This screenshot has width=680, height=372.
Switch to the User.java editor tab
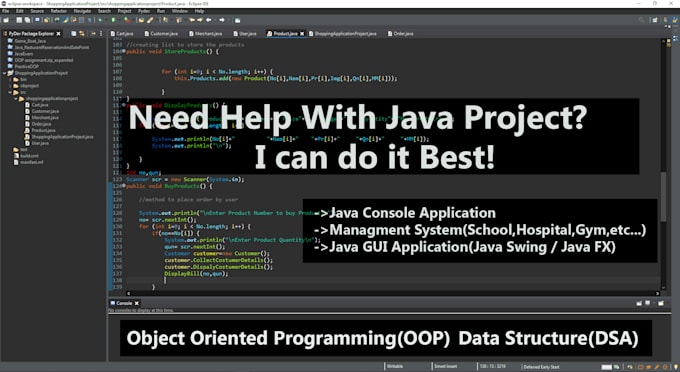click(x=245, y=33)
